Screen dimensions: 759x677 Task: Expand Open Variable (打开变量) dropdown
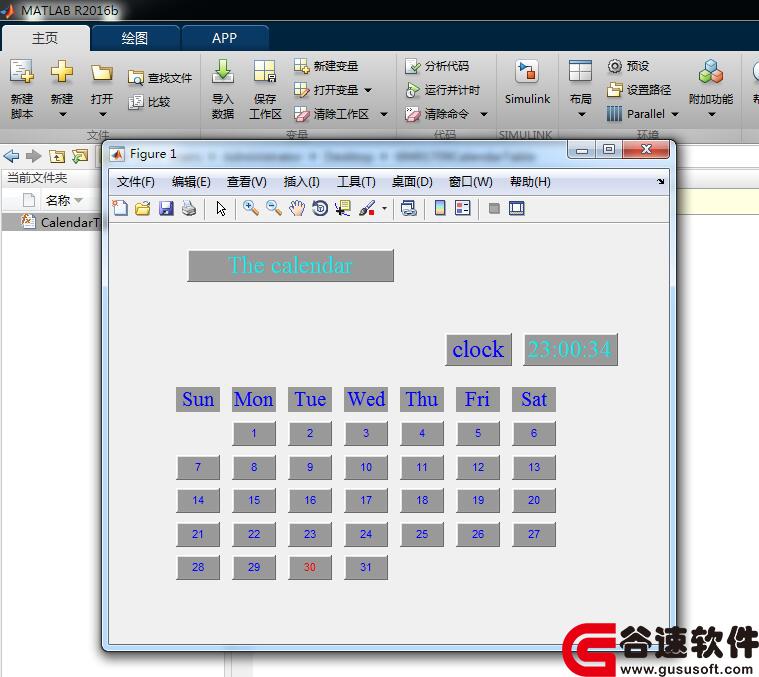368,90
